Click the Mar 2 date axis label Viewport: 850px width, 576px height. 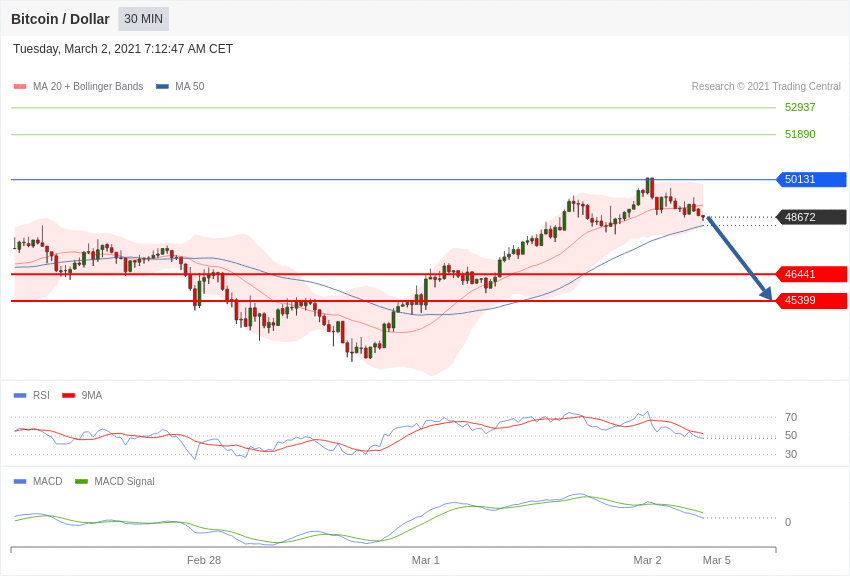click(647, 560)
